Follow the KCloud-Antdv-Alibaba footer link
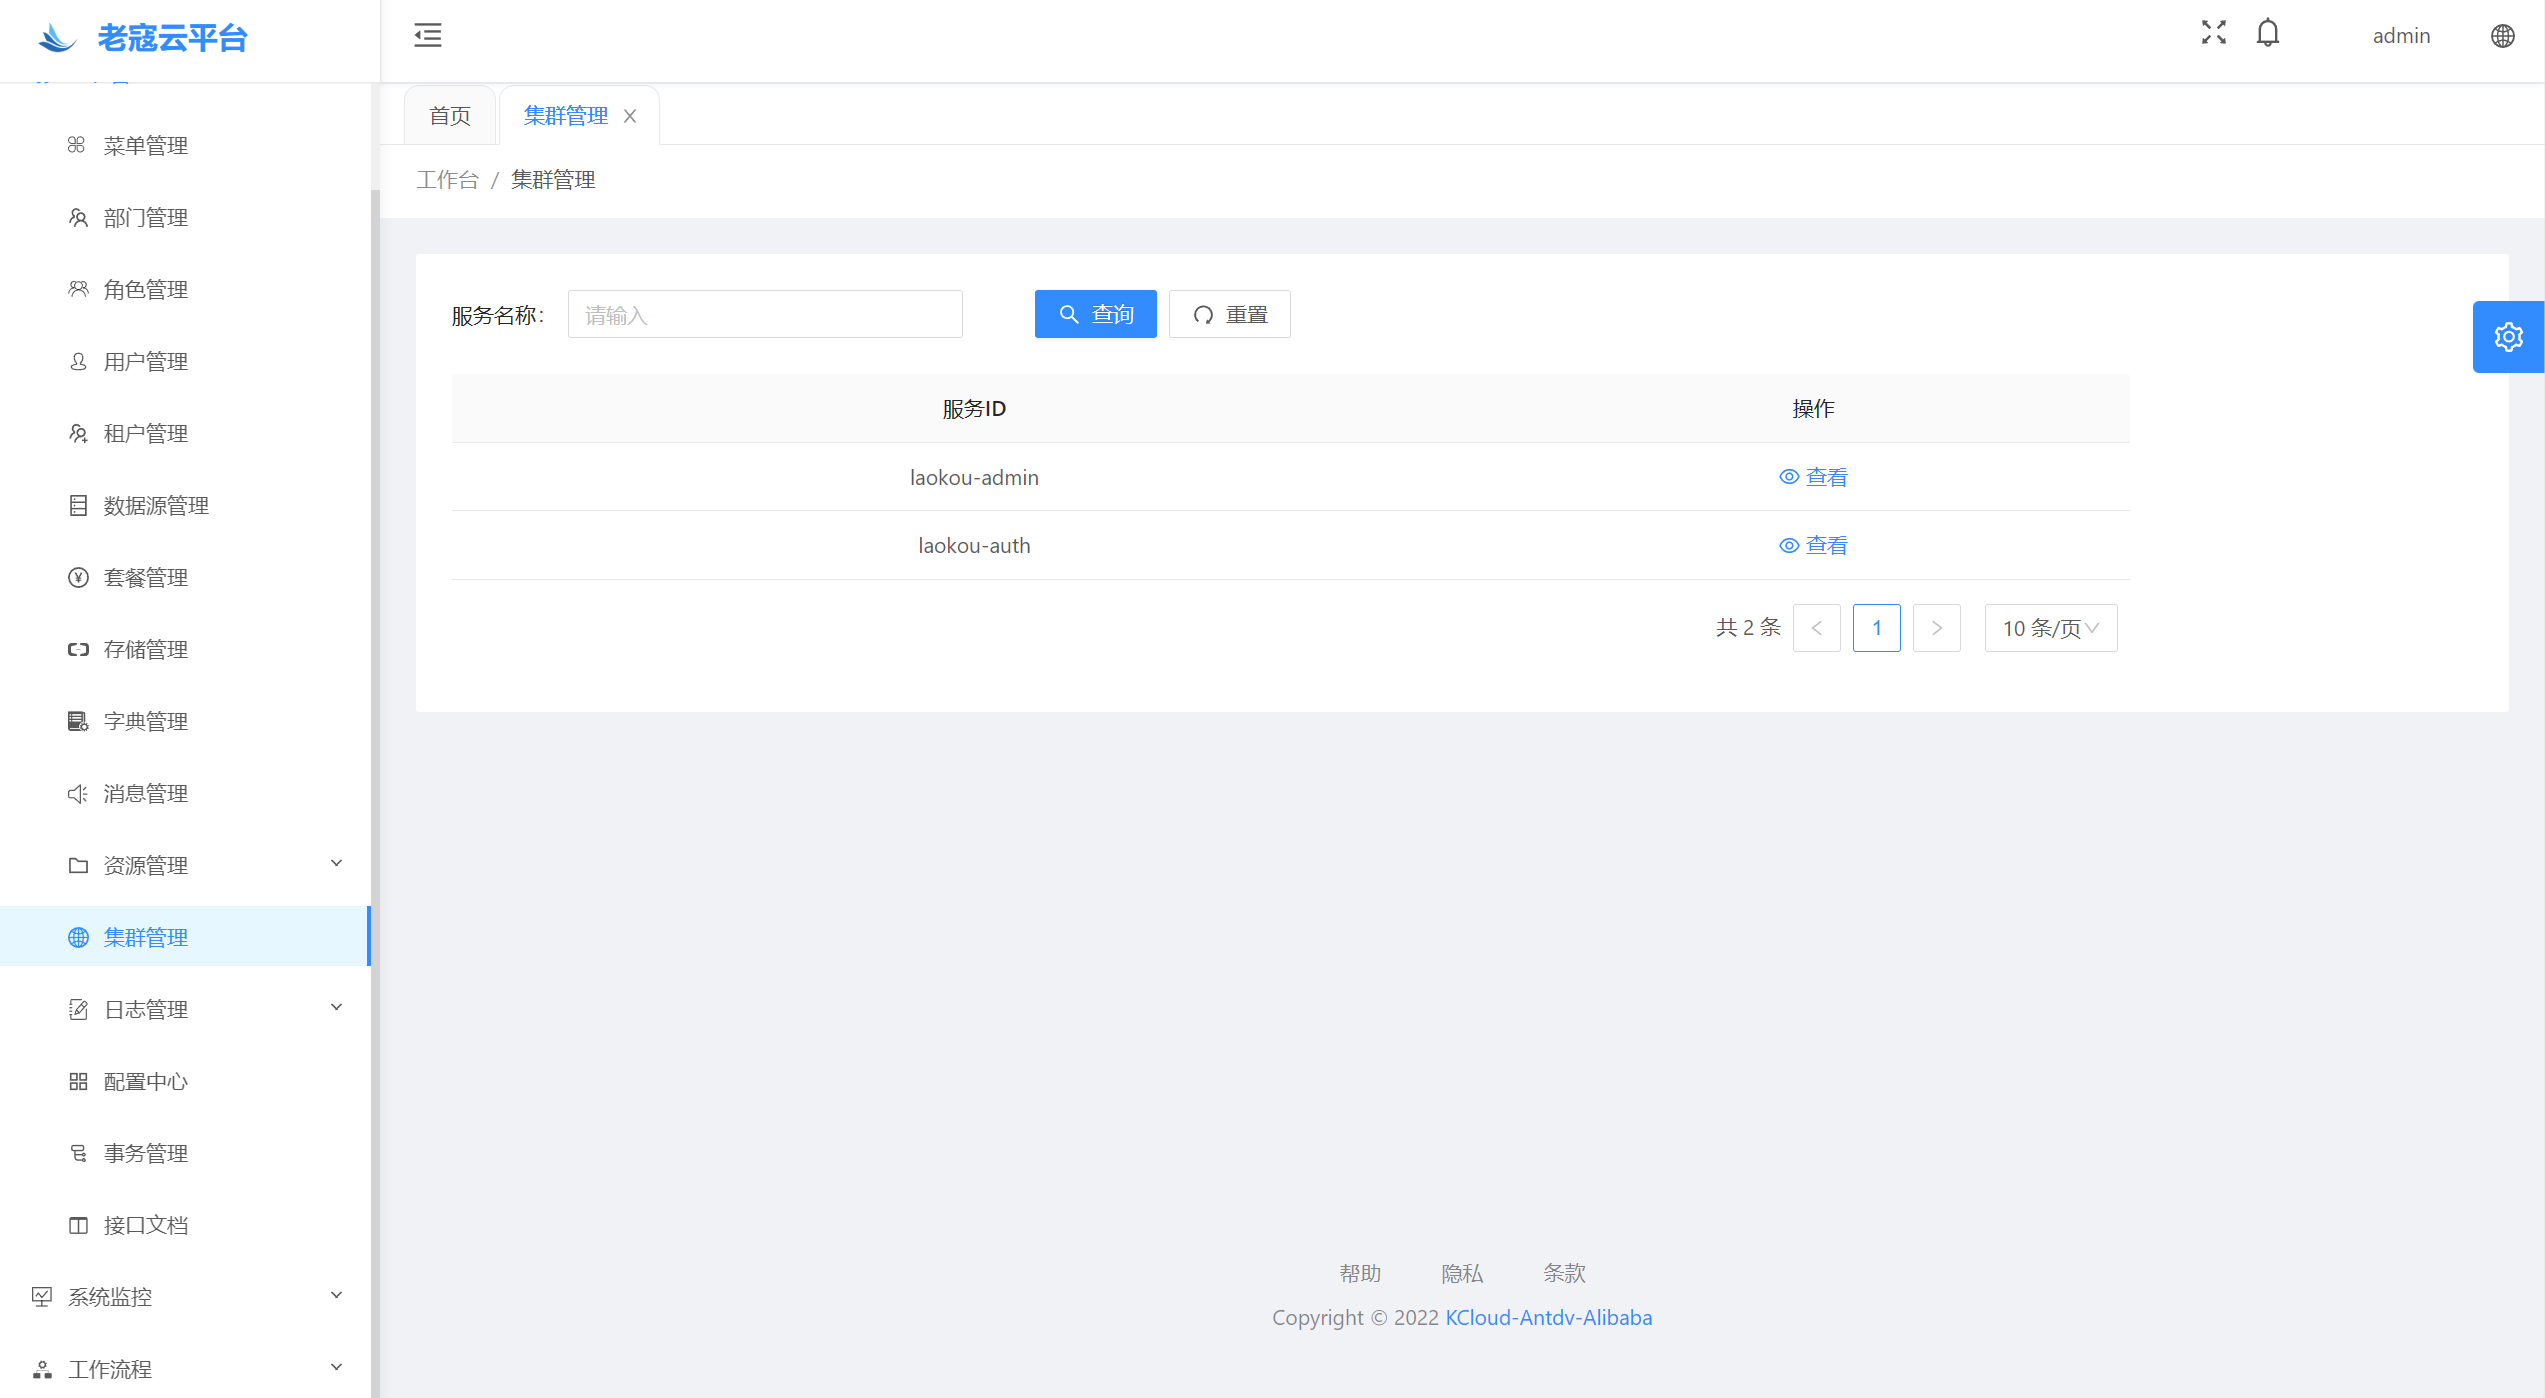Image resolution: width=2545 pixels, height=1398 pixels. tap(1548, 1318)
